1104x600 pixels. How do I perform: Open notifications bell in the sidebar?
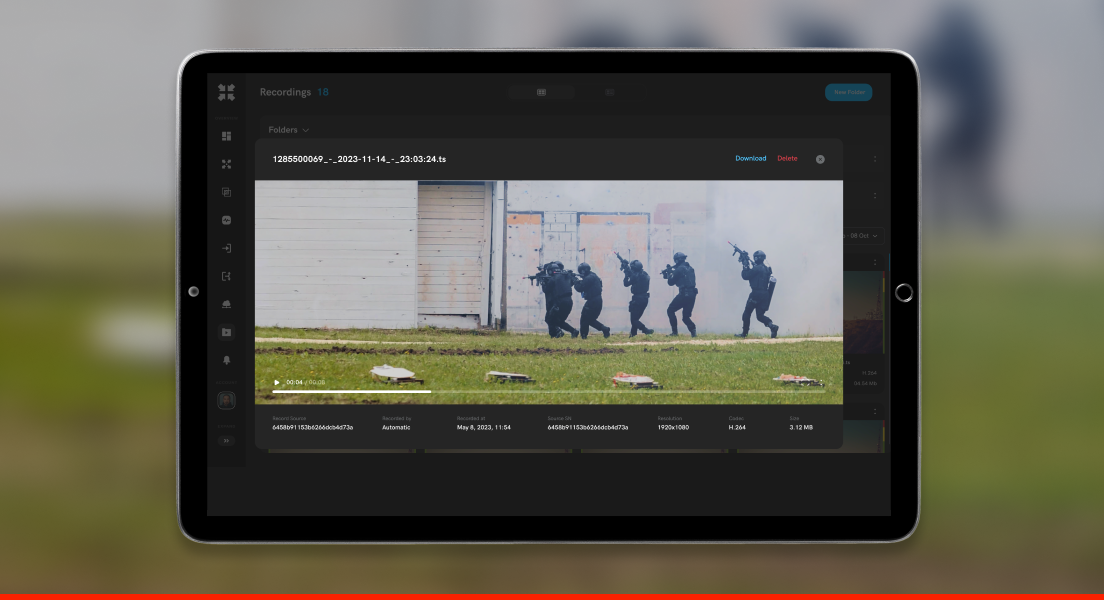point(226,360)
